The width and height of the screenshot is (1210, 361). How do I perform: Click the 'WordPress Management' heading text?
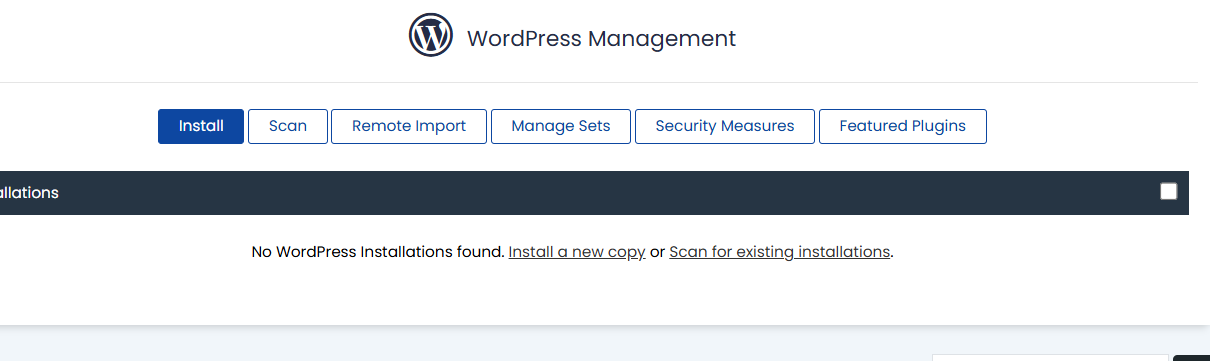tap(601, 39)
